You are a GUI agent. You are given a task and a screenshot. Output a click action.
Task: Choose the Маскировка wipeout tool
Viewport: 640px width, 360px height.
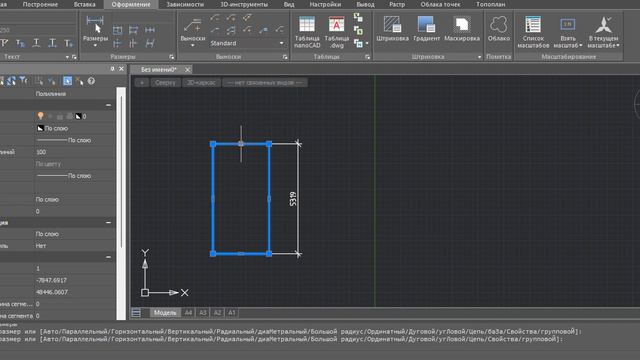coord(462,29)
